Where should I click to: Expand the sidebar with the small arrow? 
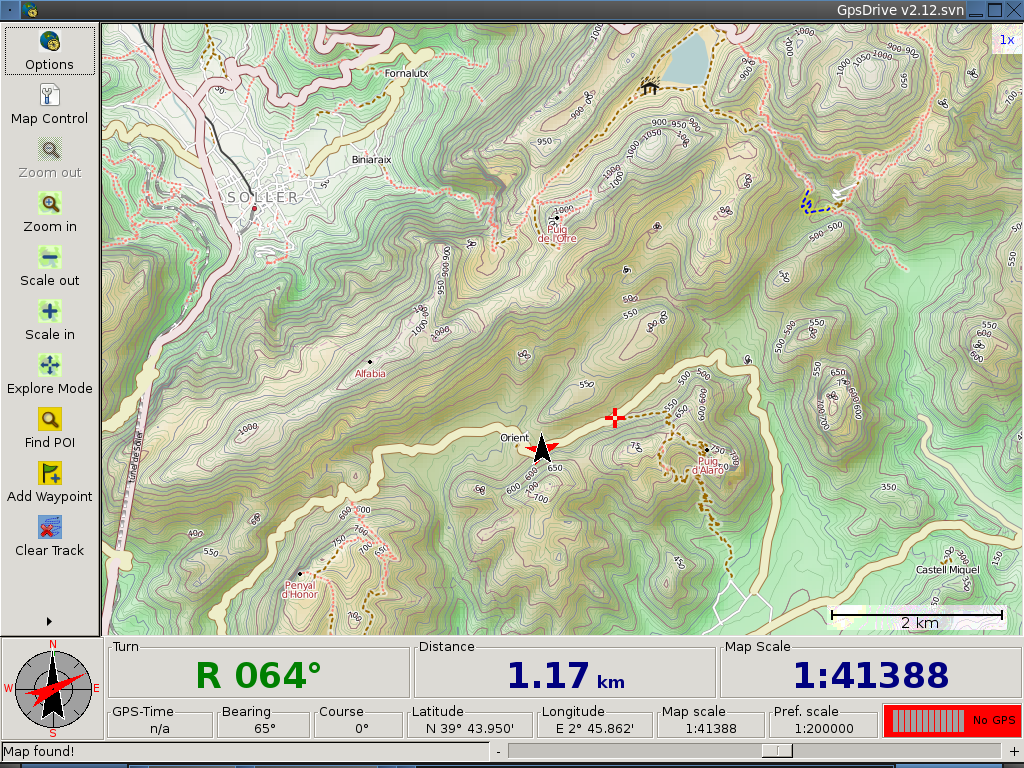coord(49,621)
